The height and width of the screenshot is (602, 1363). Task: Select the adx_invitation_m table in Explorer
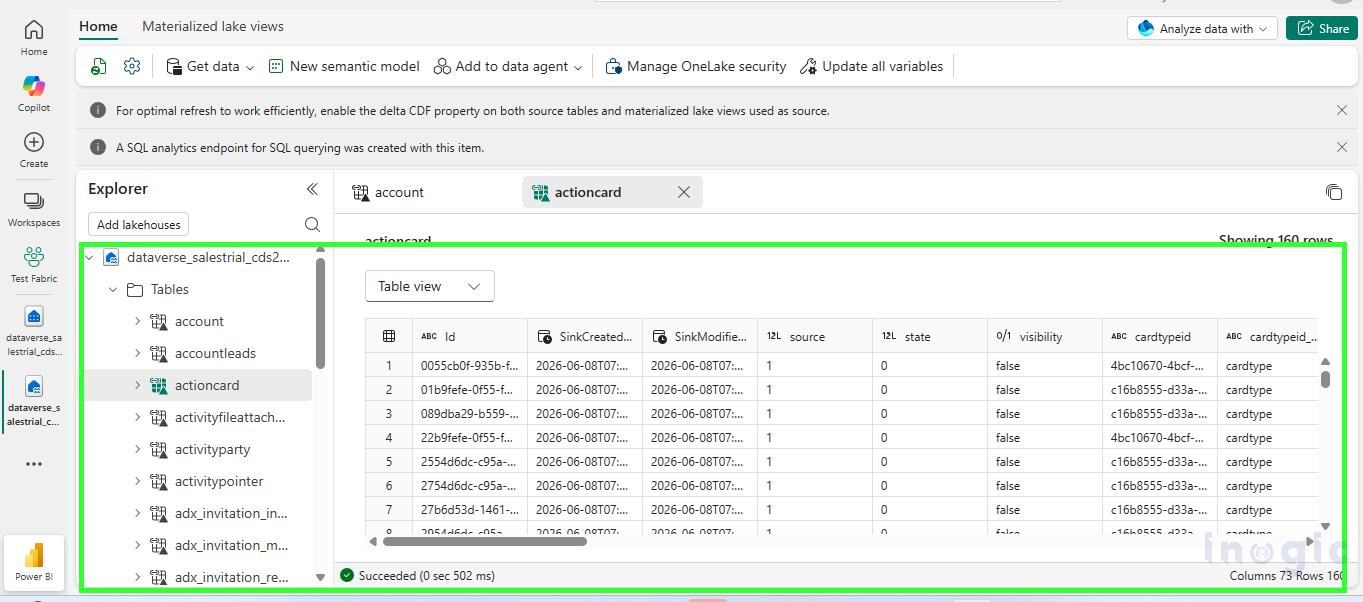[x=231, y=545]
